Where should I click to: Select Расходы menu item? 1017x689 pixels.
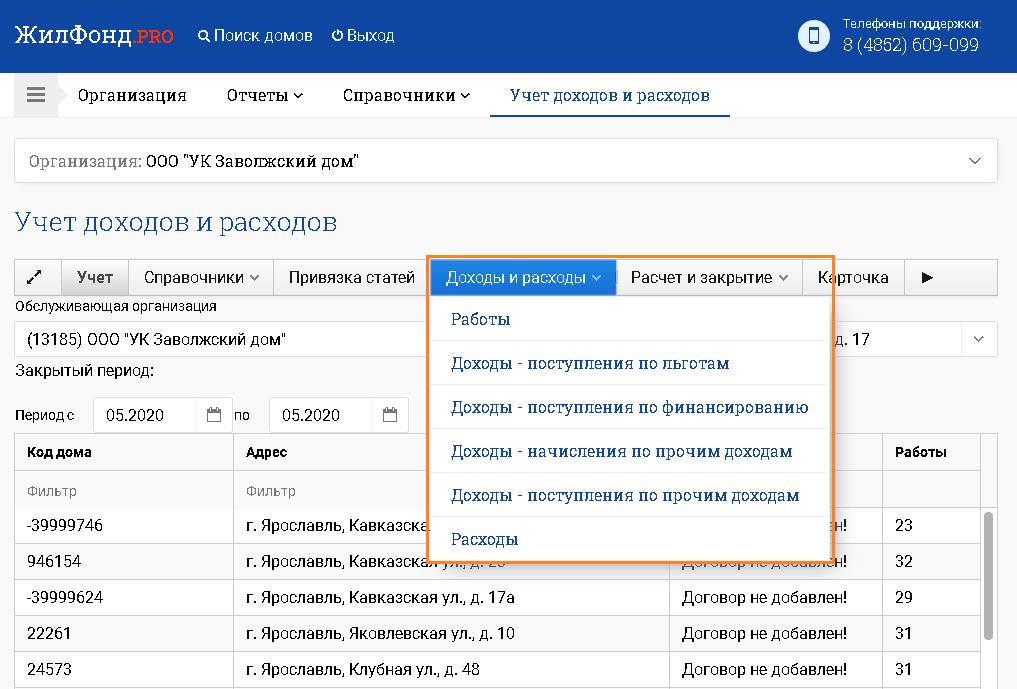pyautogui.click(x=485, y=539)
